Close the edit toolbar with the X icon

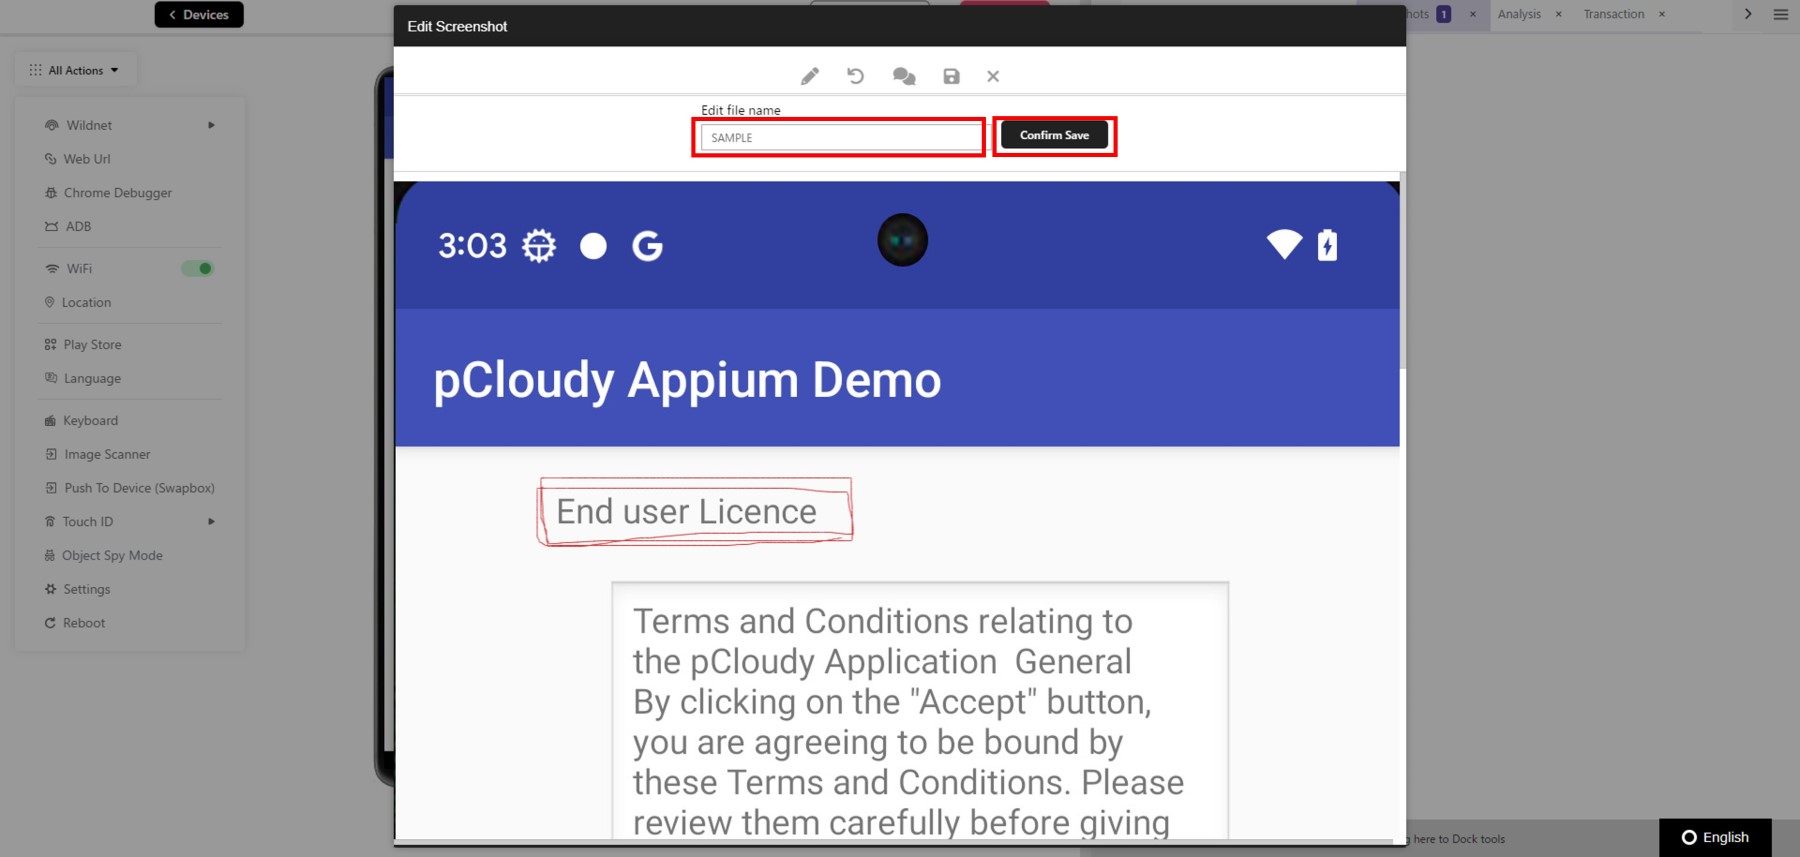pyautogui.click(x=993, y=76)
